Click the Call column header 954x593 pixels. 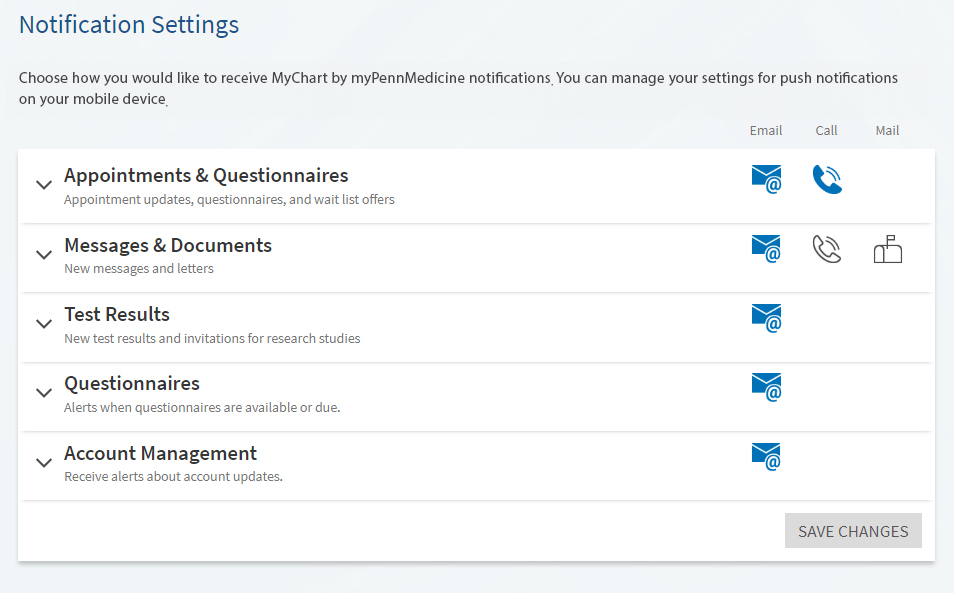pos(826,130)
